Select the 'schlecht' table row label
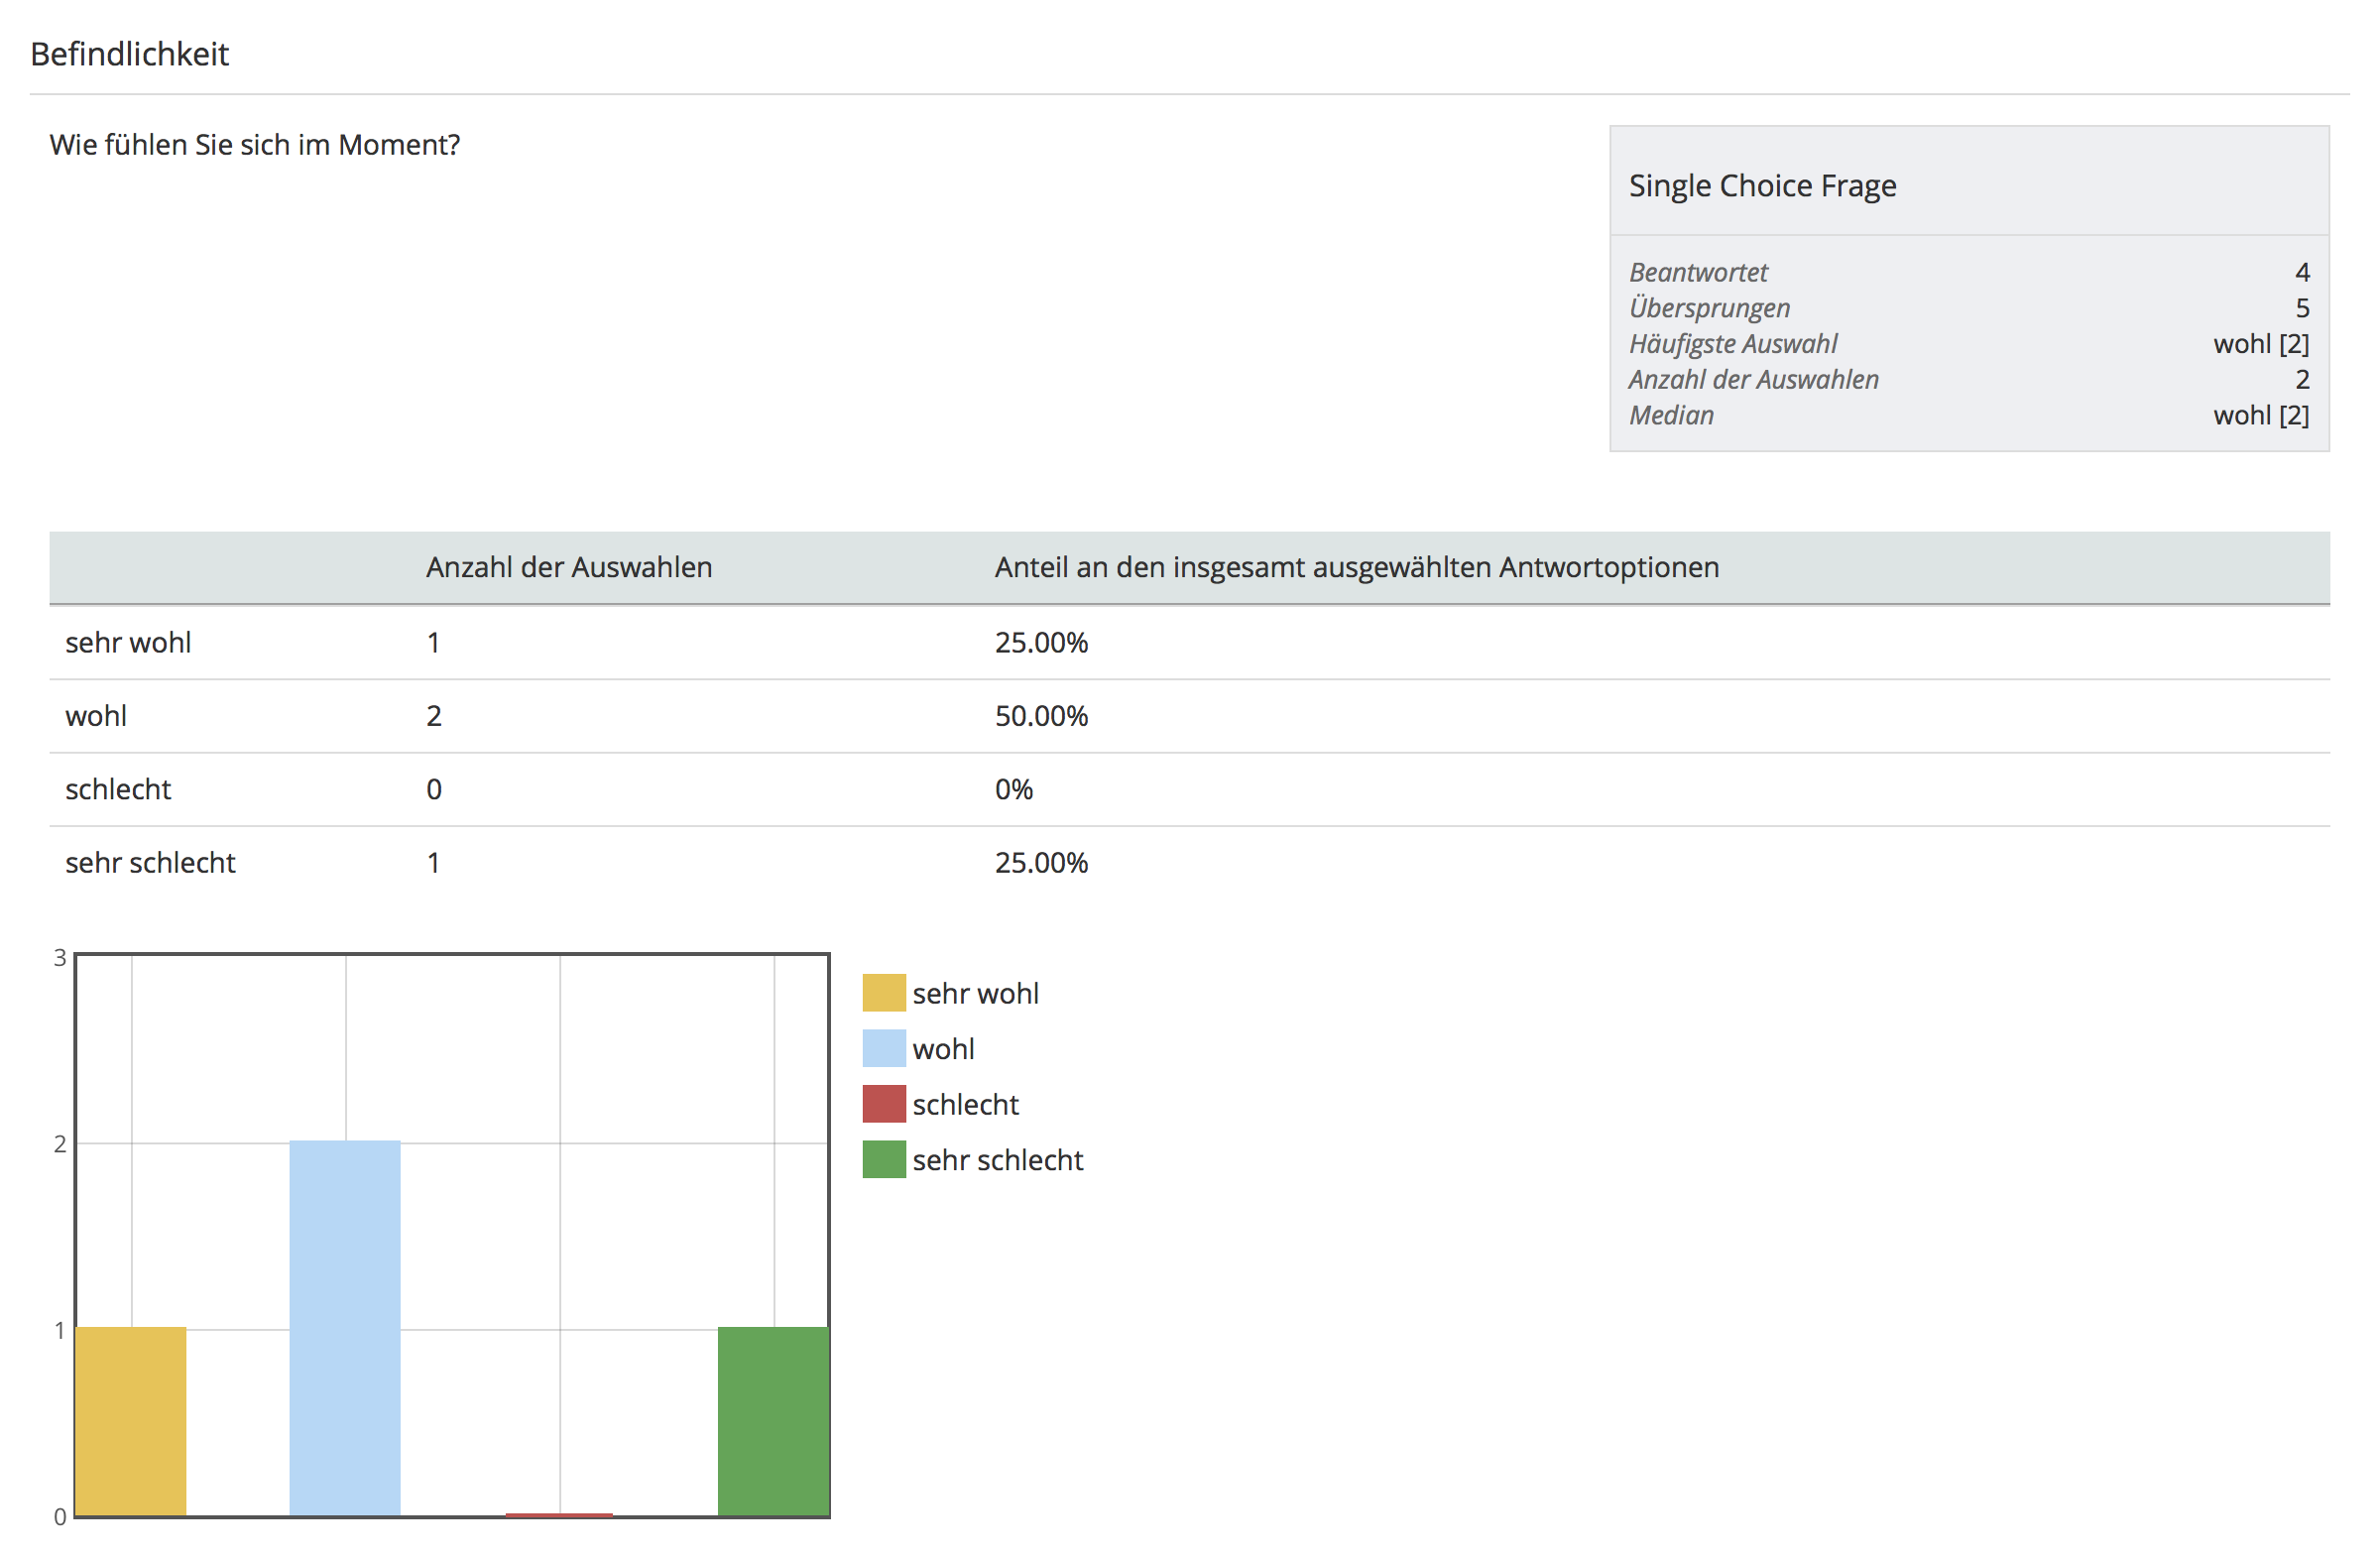The width and height of the screenshot is (2380, 1557). 118,789
